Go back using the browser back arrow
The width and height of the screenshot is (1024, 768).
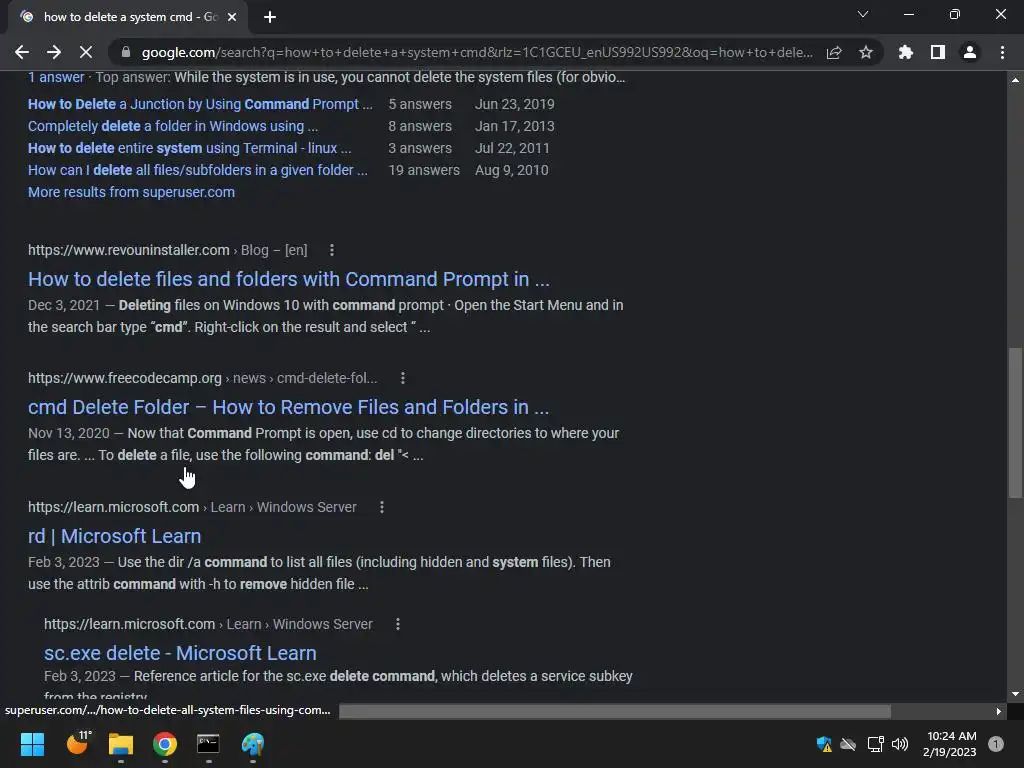(x=22, y=52)
